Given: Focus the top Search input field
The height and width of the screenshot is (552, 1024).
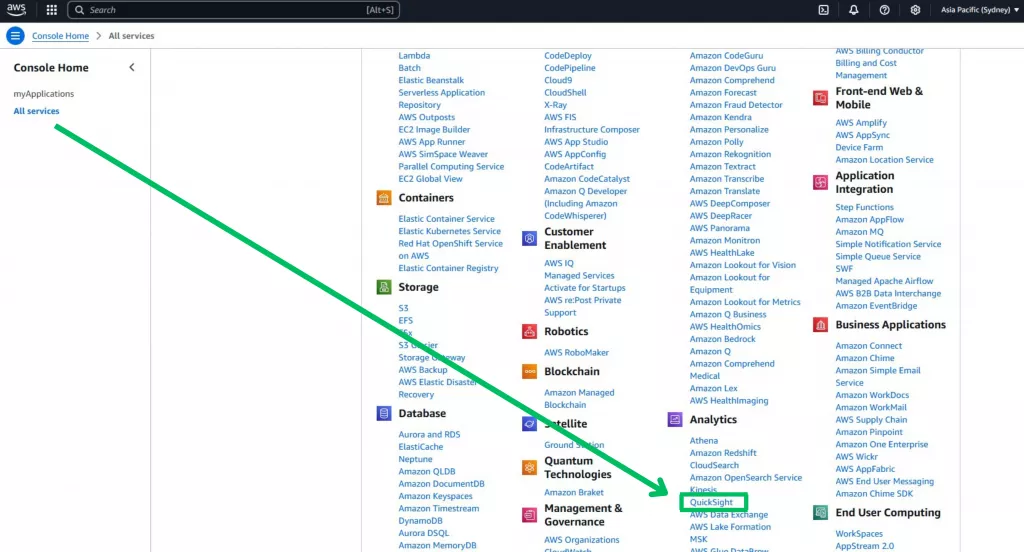Looking at the screenshot, I should point(220,10).
